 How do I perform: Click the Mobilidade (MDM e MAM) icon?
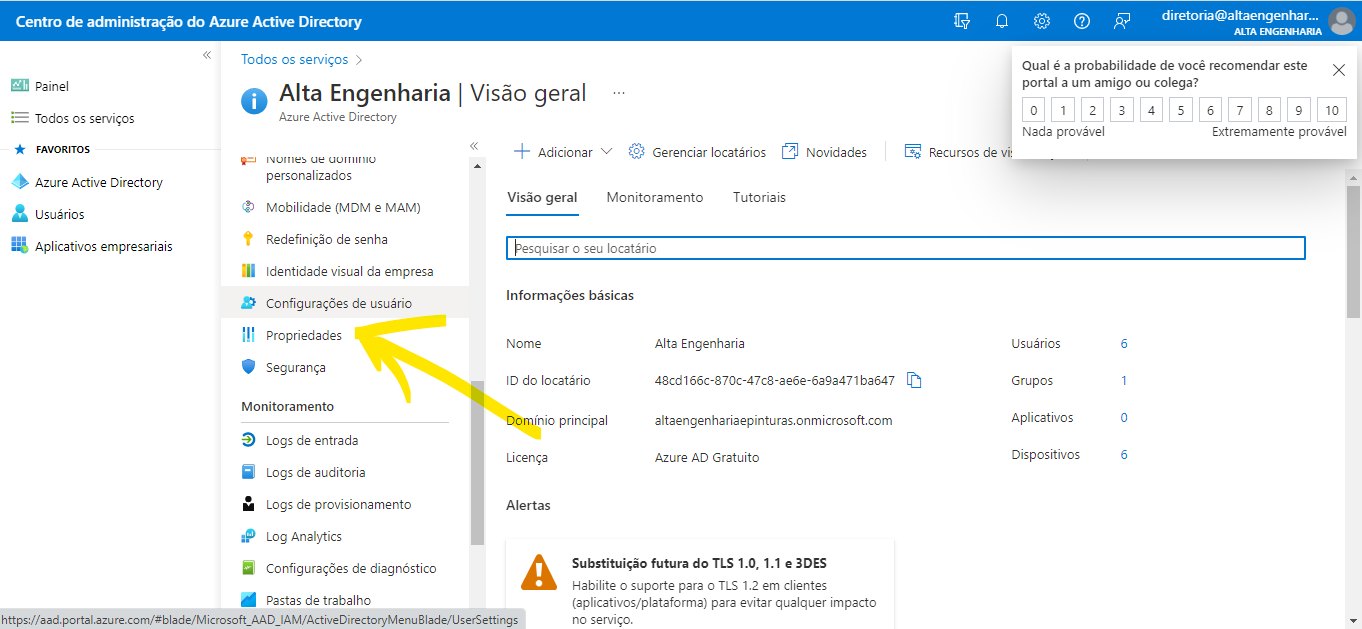(x=249, y=207)
